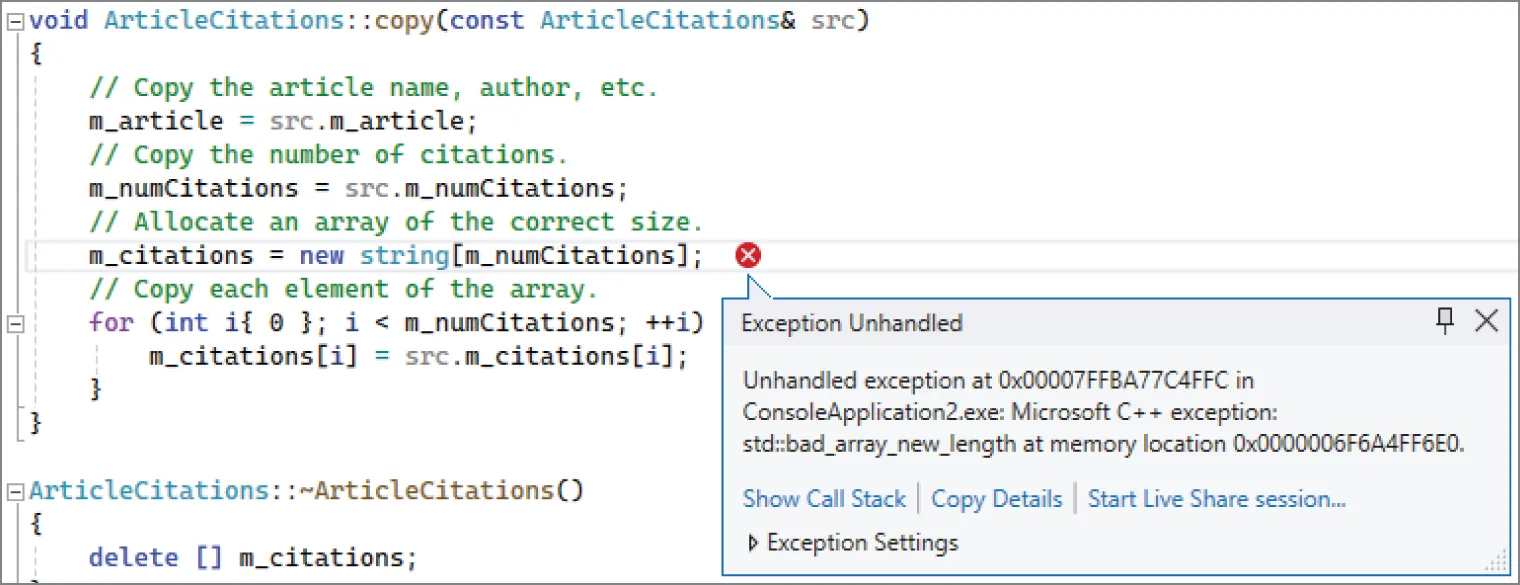Pin the Exception Unhandled popup
Screen dimensions: 1520x585
coord(1444,322)
